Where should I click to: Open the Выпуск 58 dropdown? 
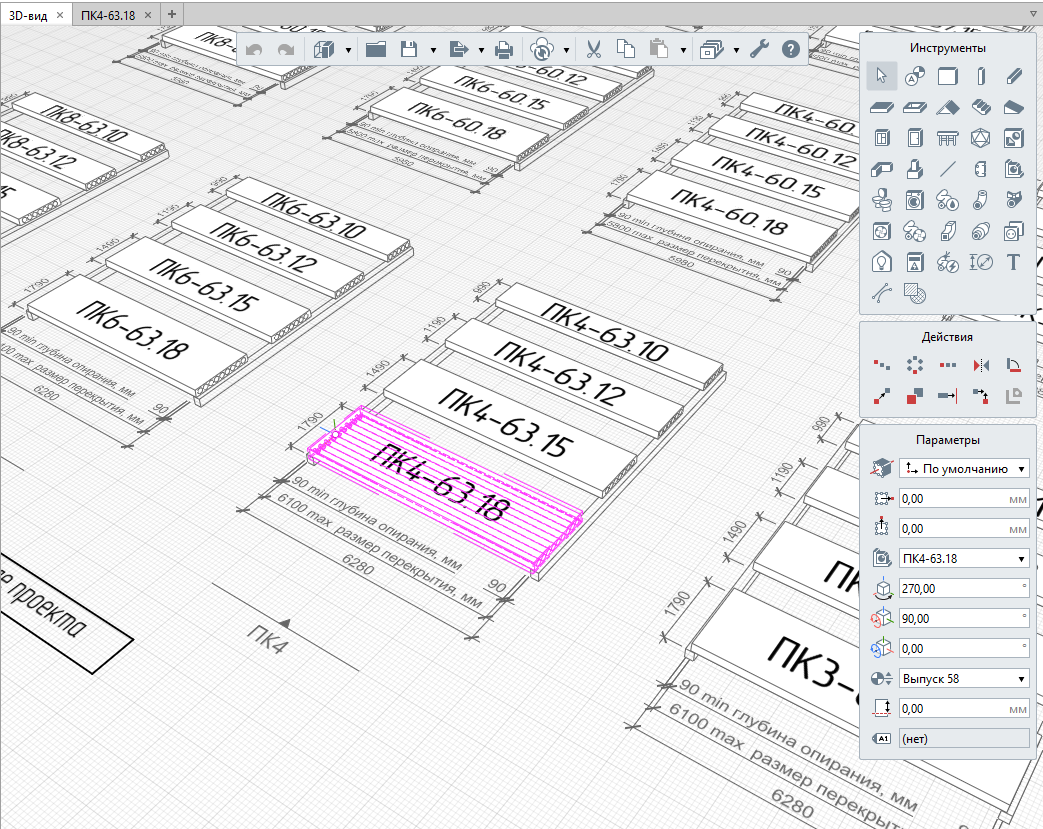[x=964, y=678]
